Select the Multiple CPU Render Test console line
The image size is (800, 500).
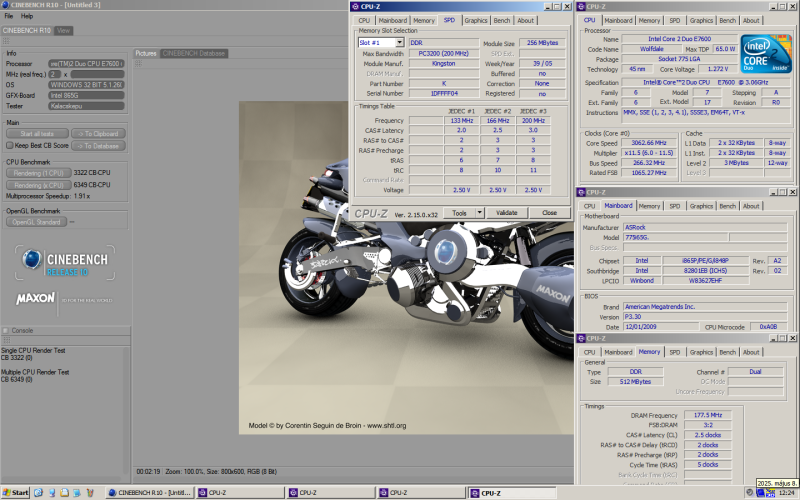click(x=35, y=372)
